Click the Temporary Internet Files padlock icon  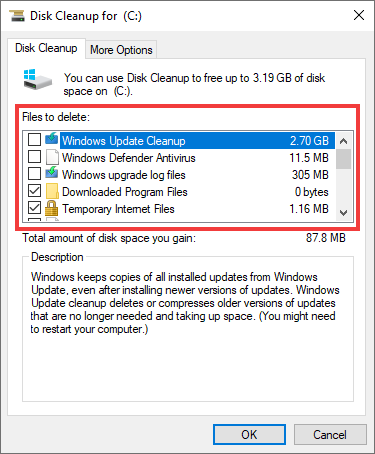pos(52,208)
